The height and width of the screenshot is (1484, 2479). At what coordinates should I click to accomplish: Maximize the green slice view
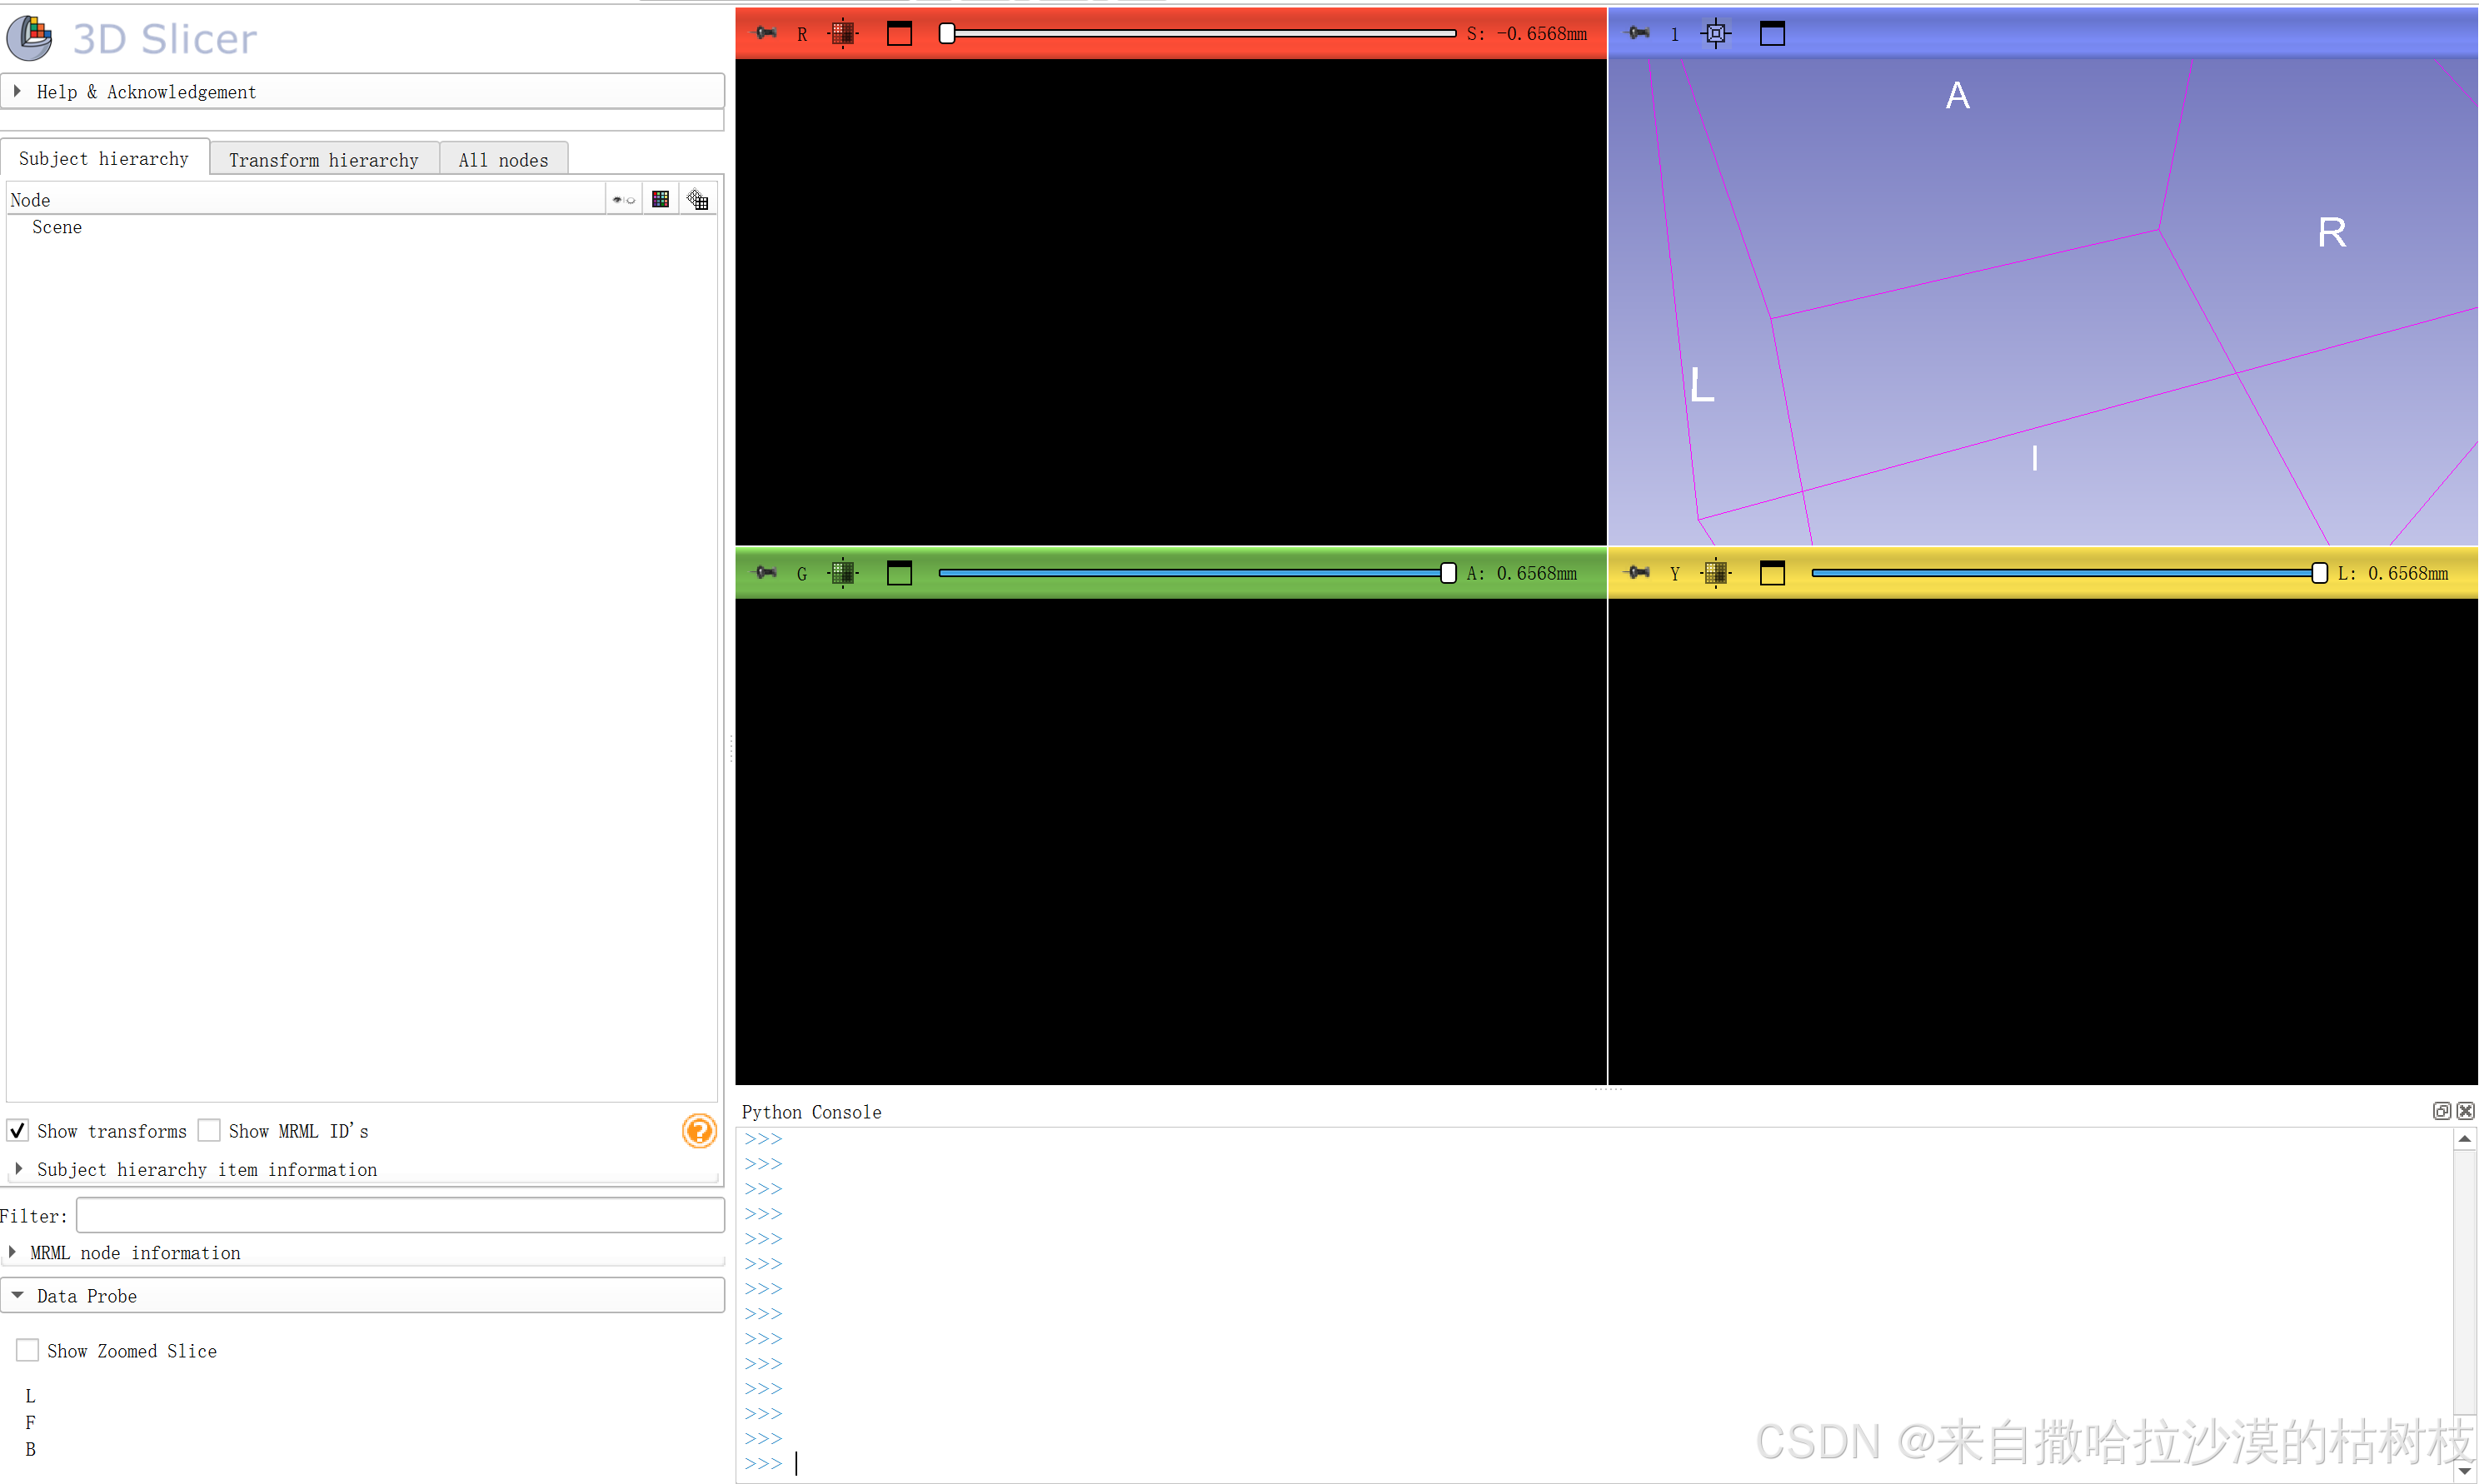[899, 573]
